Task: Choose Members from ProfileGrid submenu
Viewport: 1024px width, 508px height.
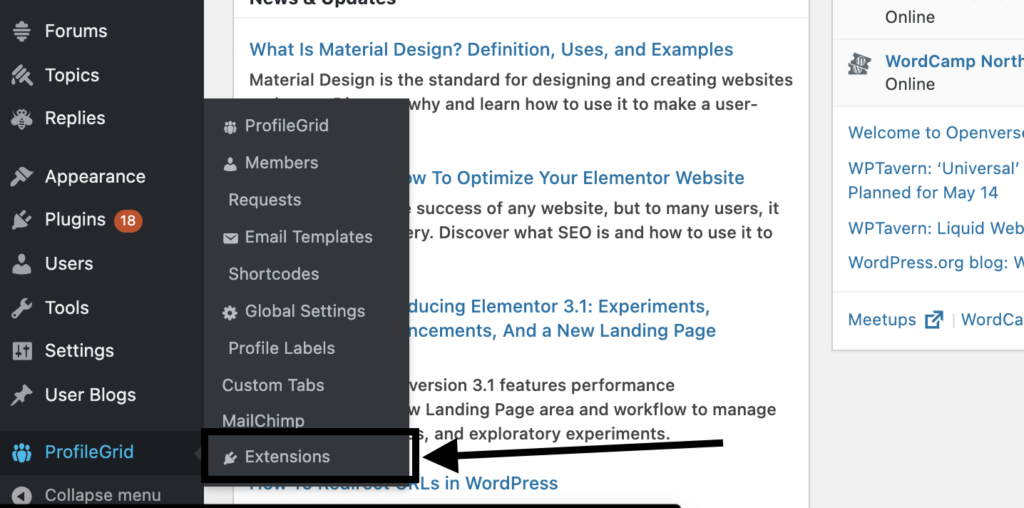Action: 281,163
